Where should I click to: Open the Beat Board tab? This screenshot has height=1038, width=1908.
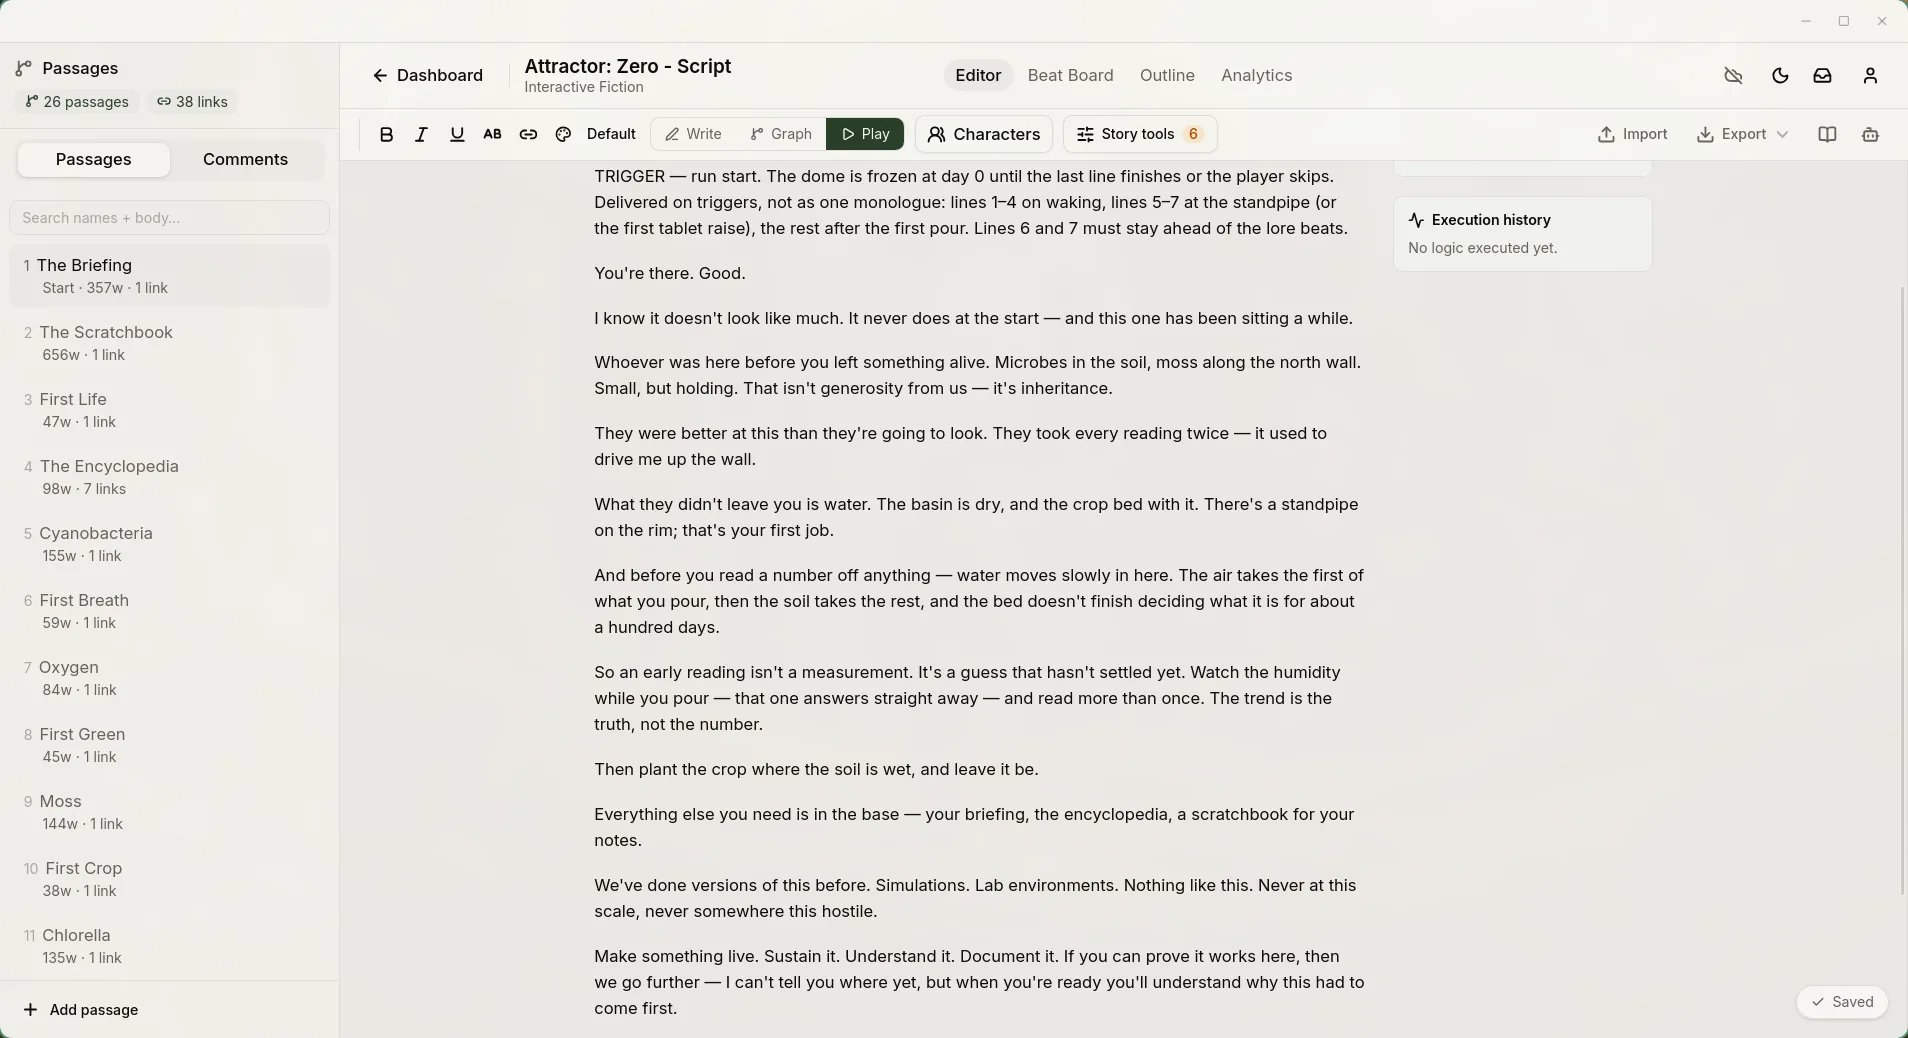click(x=1070, y=75)
